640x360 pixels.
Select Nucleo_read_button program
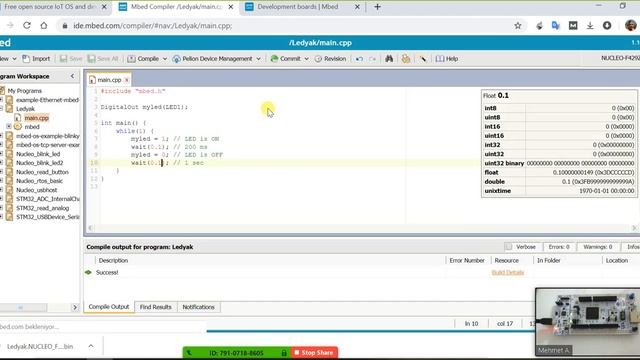pos(42,172)
